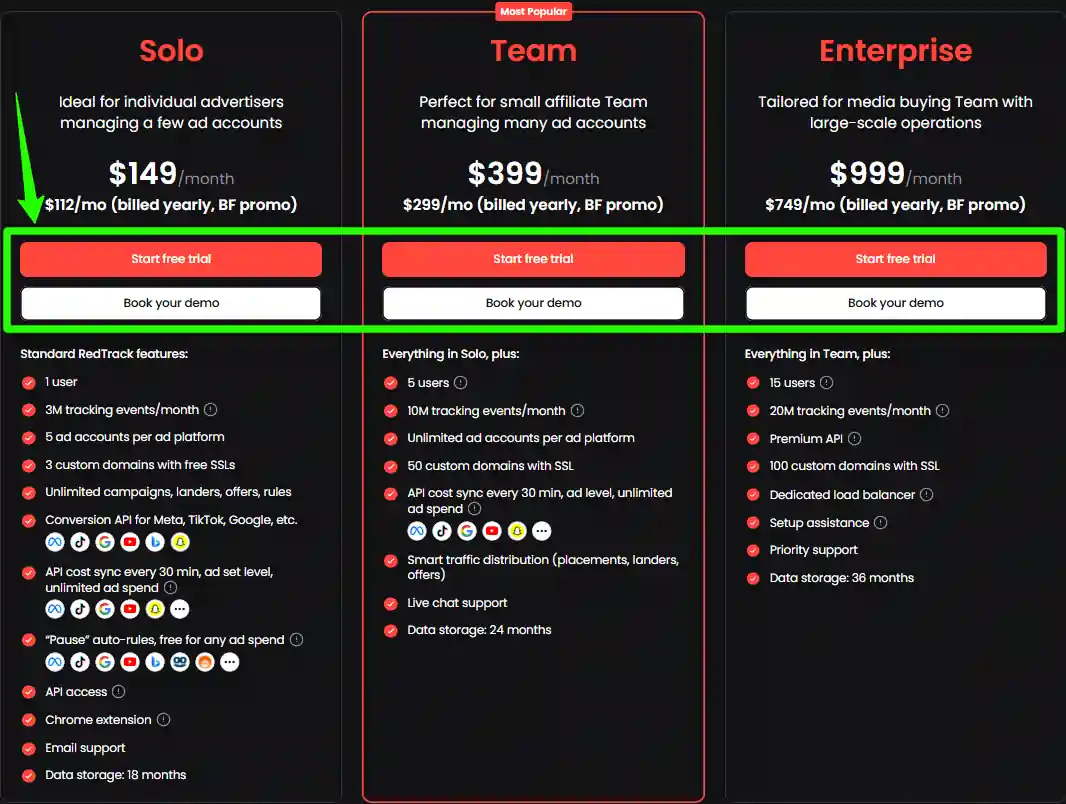Image resolution: width=1066 pixels, height=804 pixels.
Task: Click the "Most Popular" badge
Action: [533, 11]
